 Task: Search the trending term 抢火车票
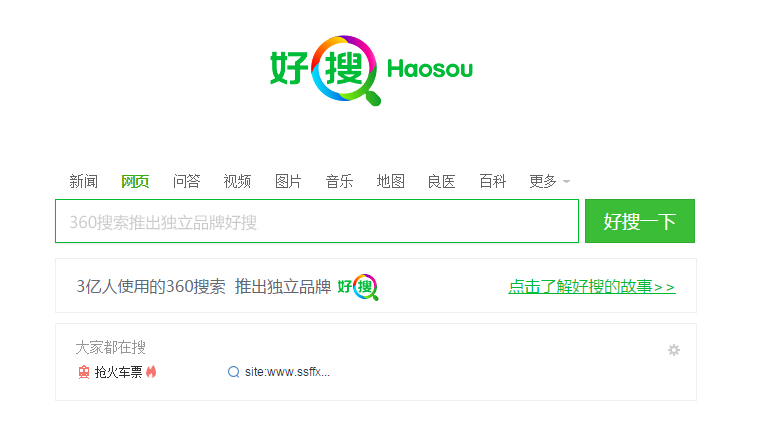pos(118,372)
